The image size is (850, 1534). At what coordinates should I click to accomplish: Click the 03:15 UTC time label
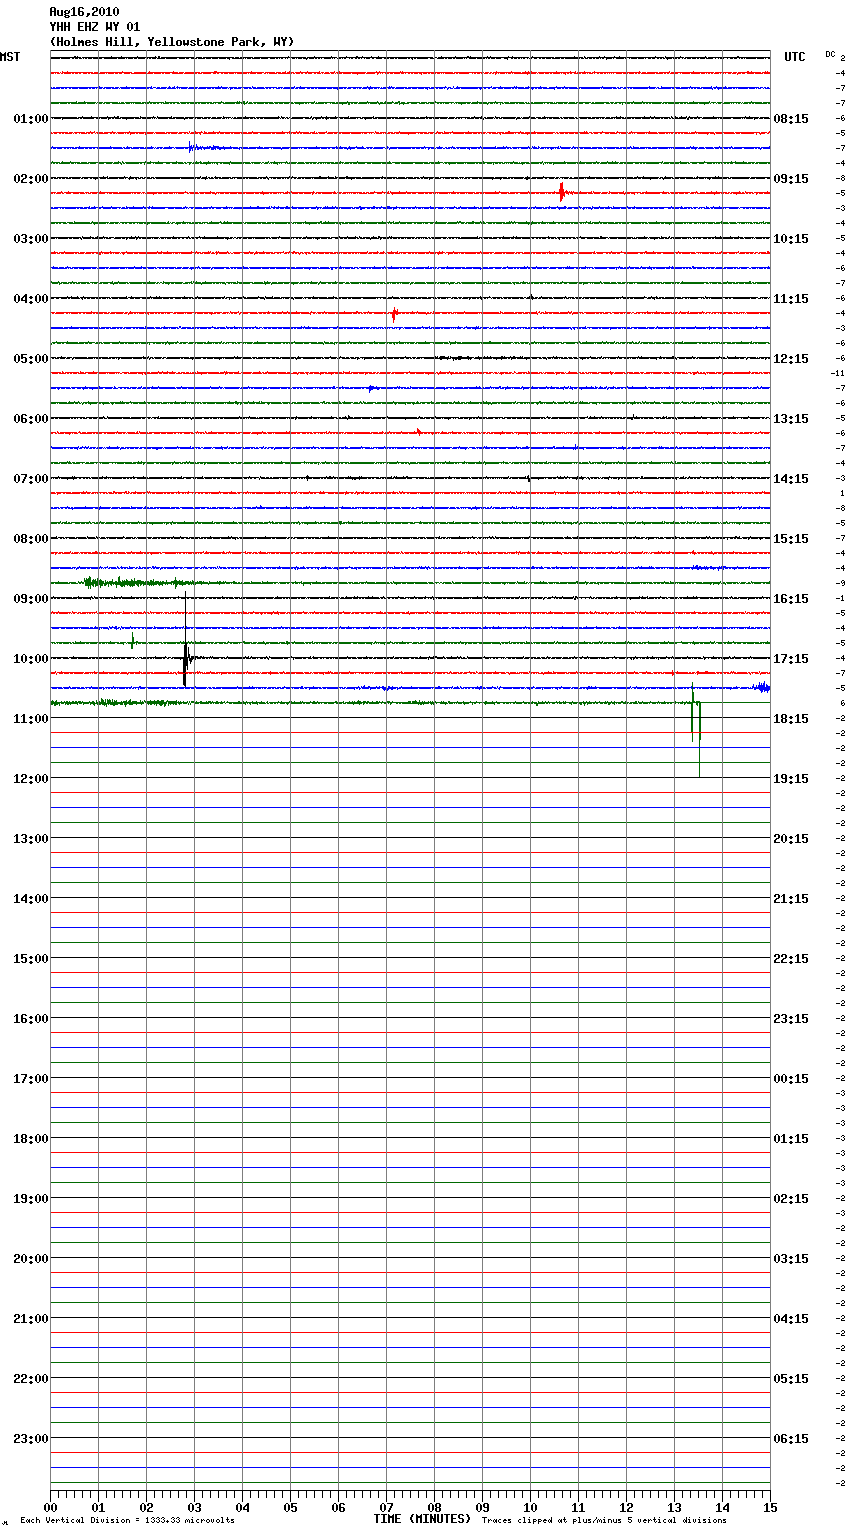[x=791, y=1258]
